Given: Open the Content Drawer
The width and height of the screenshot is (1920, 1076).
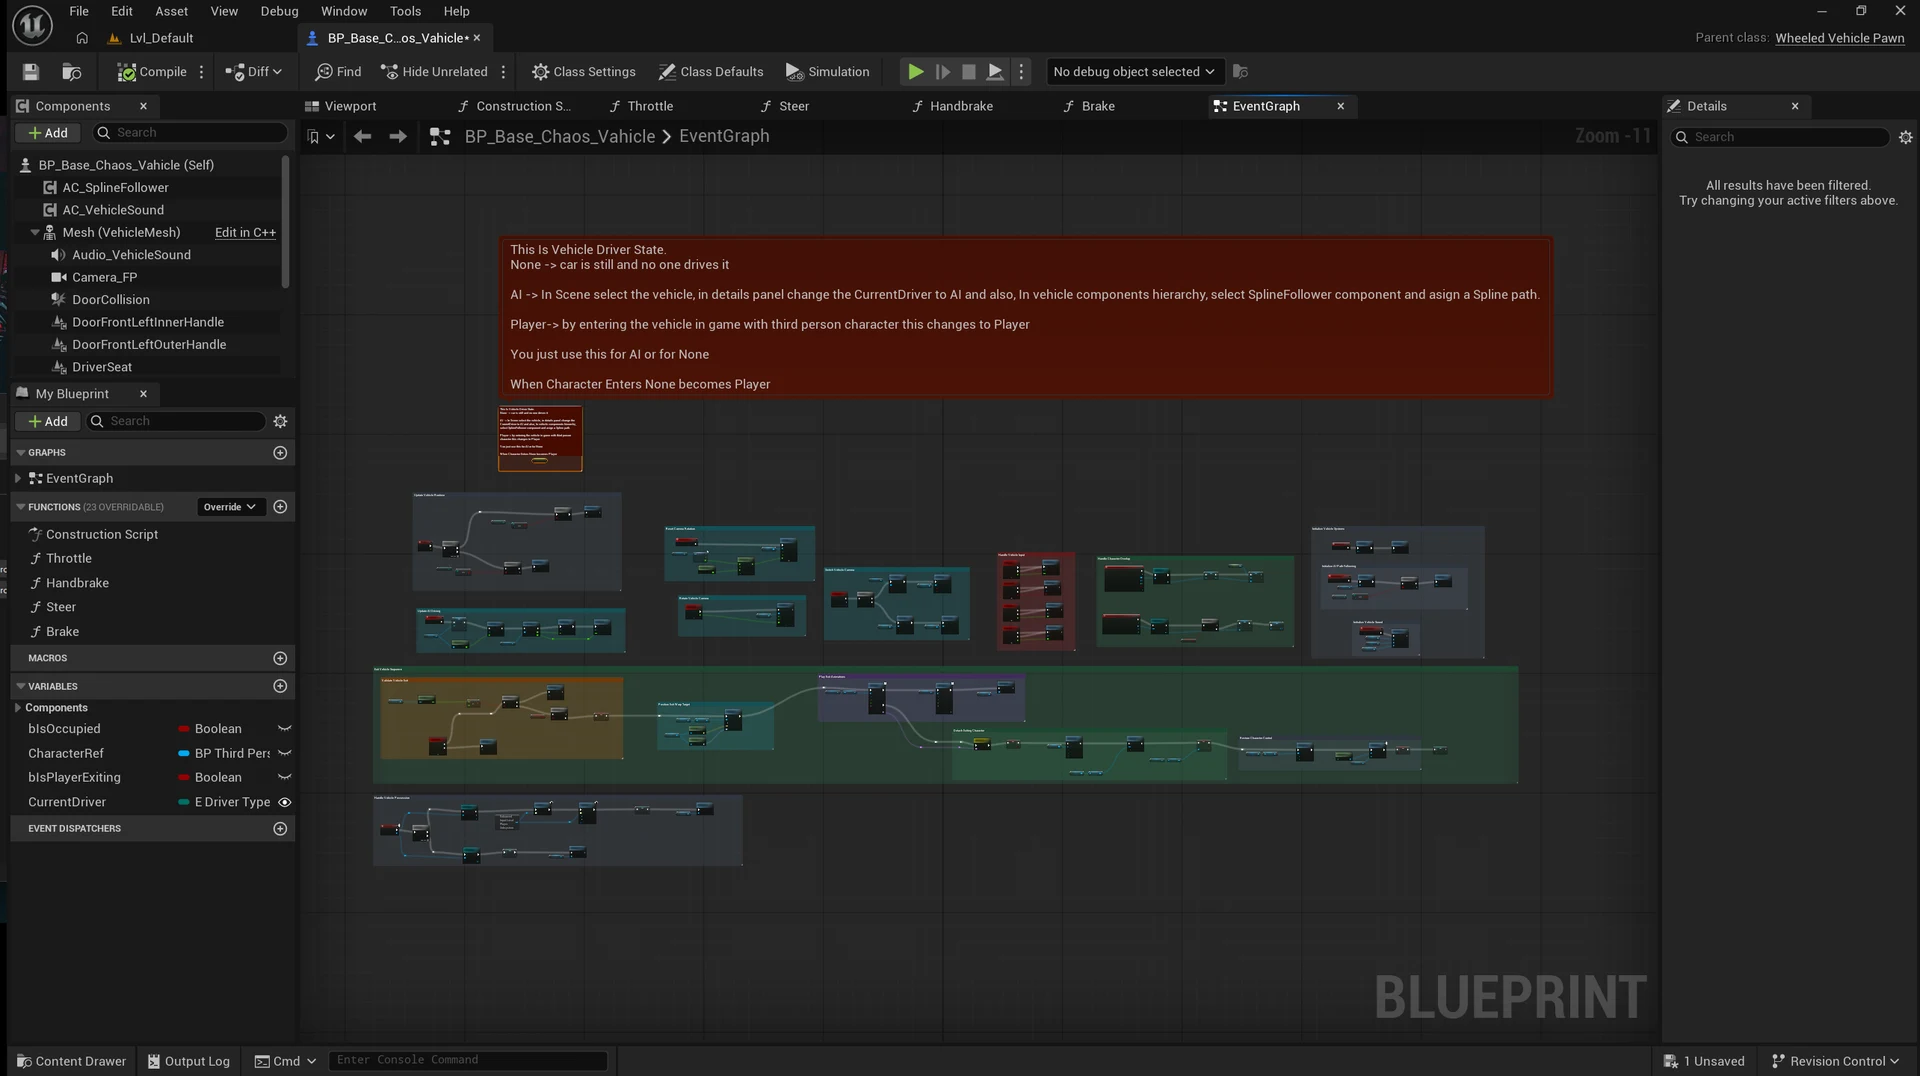Looking at the screenshot, I should pyautogui.click(x=71, y=1061).
